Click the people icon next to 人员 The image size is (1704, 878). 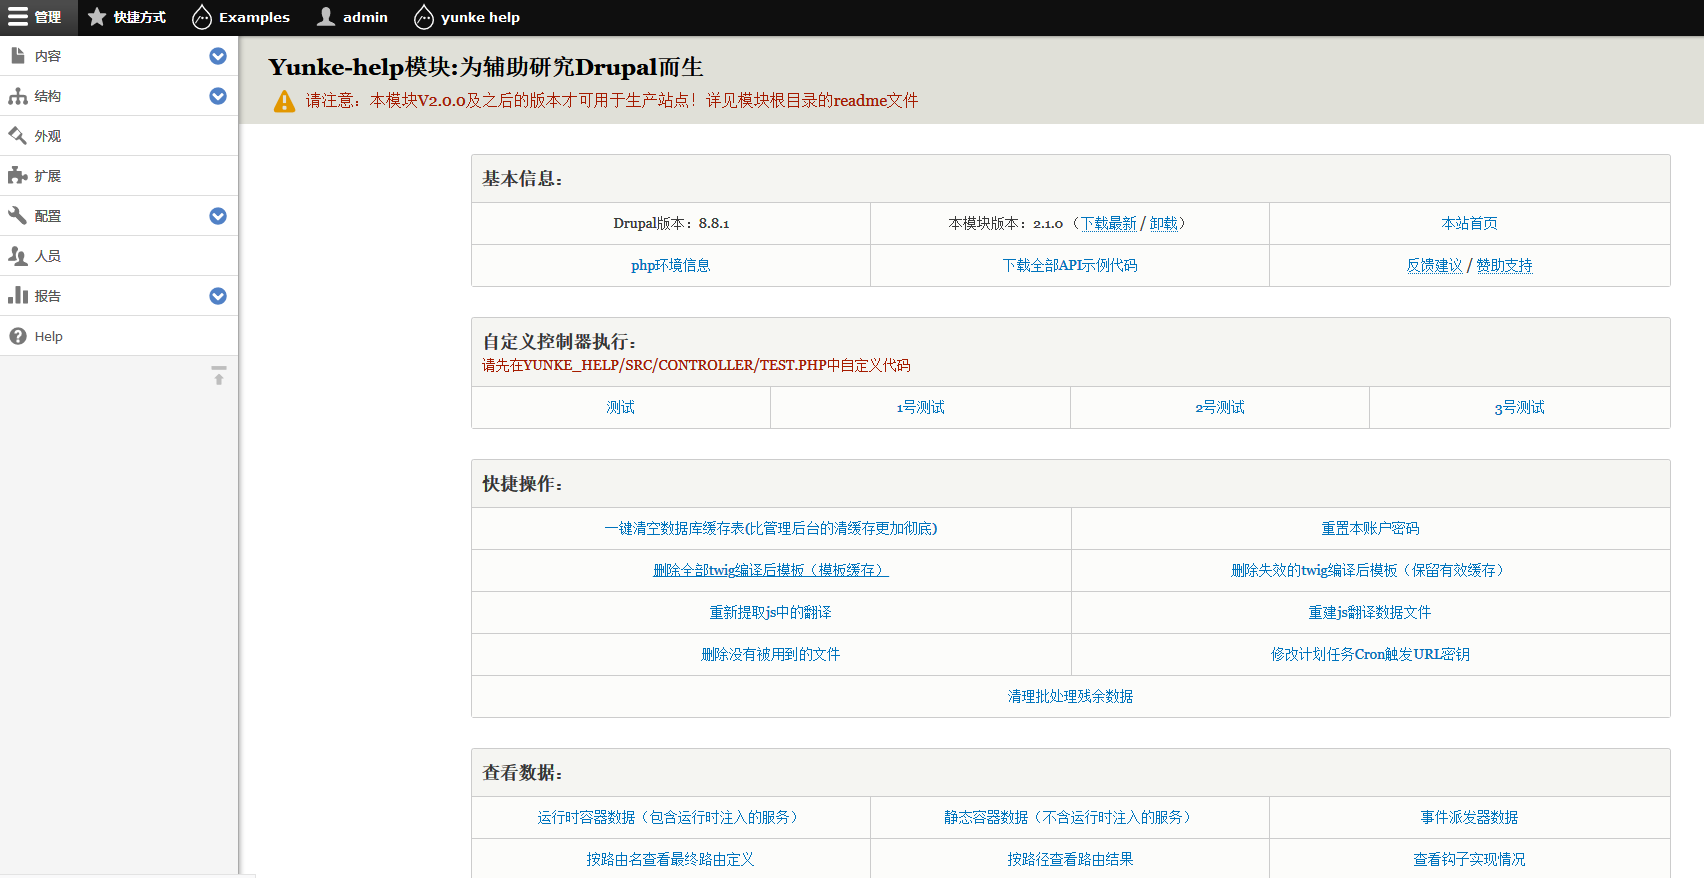18,256
